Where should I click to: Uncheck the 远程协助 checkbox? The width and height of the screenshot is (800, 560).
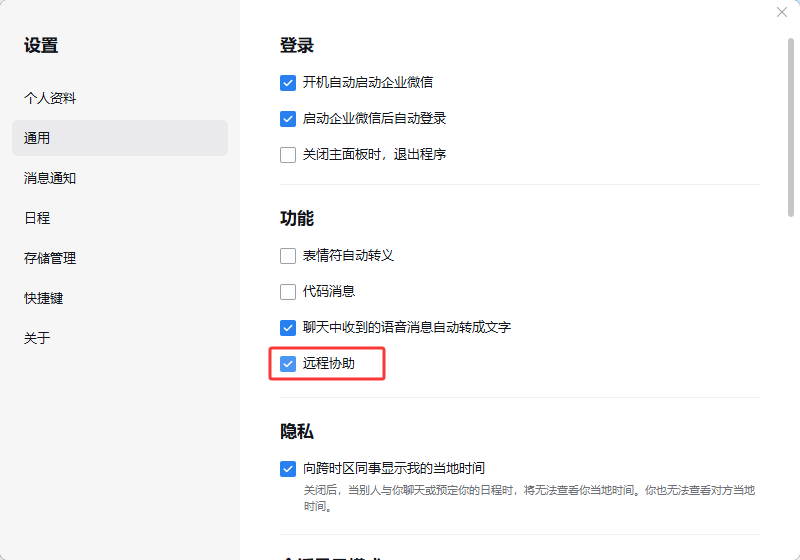pyautogui.click(x=288, y=364)
